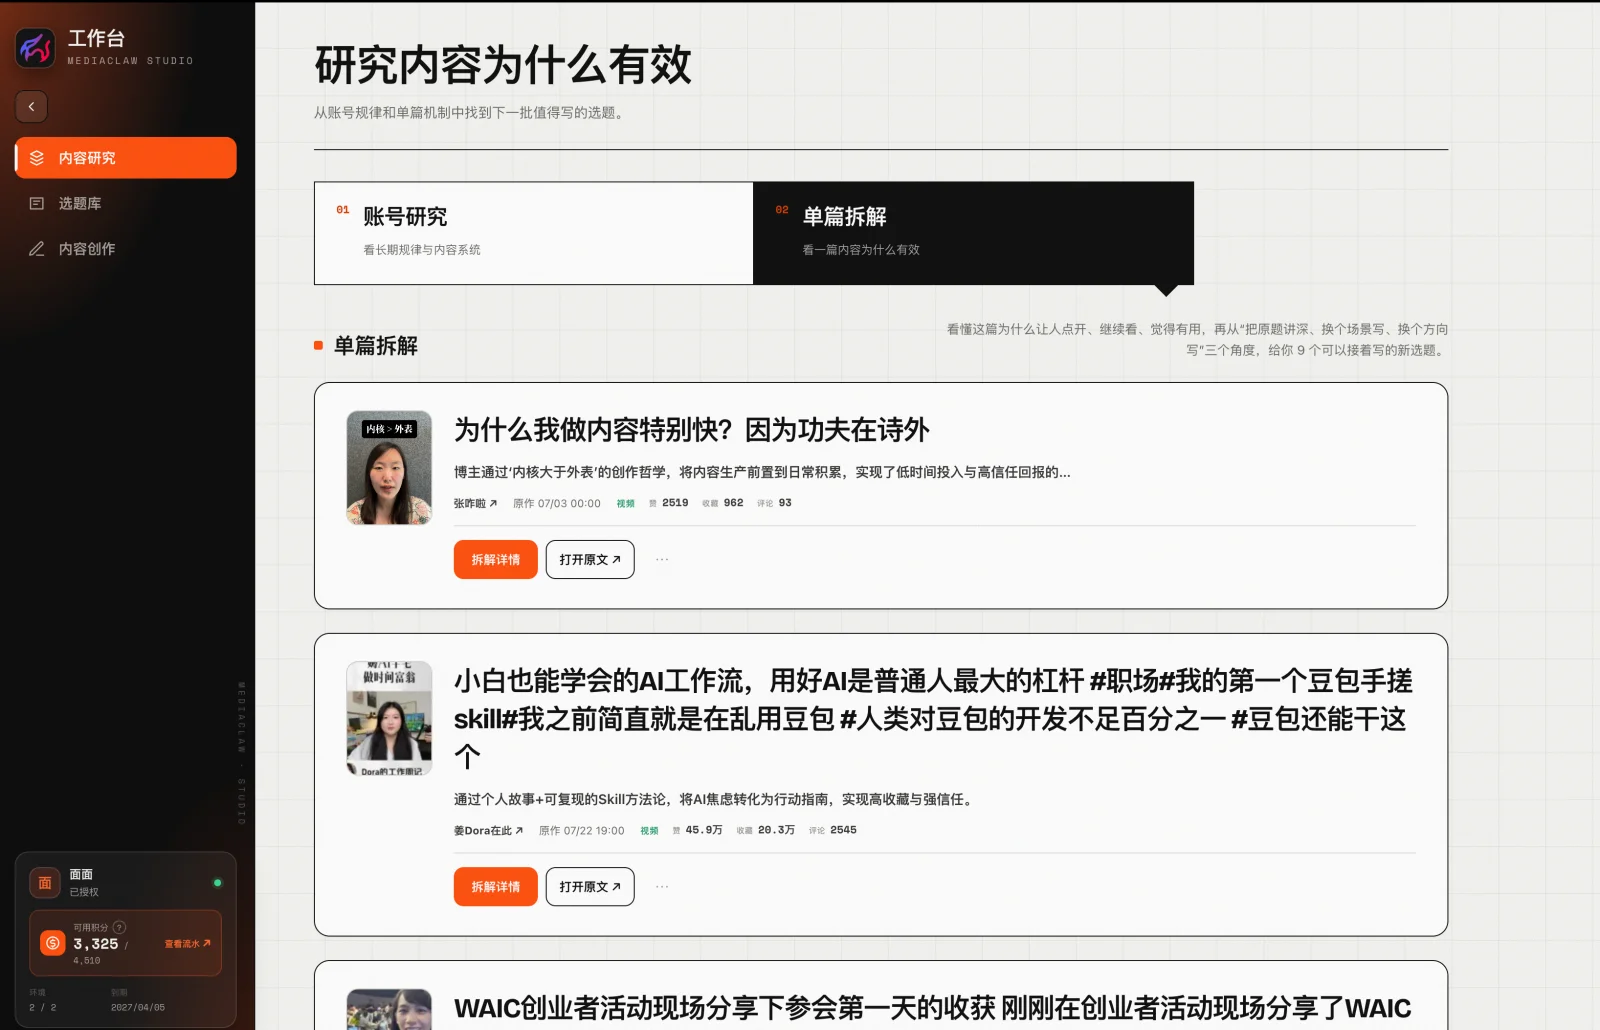Click the title 小白也能学会的AI工作流

(x=933, y=719)
